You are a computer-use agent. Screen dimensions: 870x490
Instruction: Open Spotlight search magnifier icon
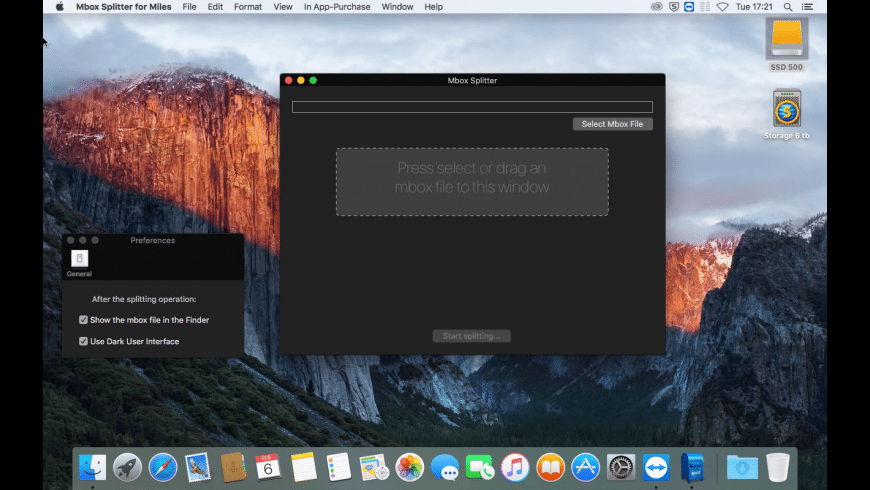788,7
